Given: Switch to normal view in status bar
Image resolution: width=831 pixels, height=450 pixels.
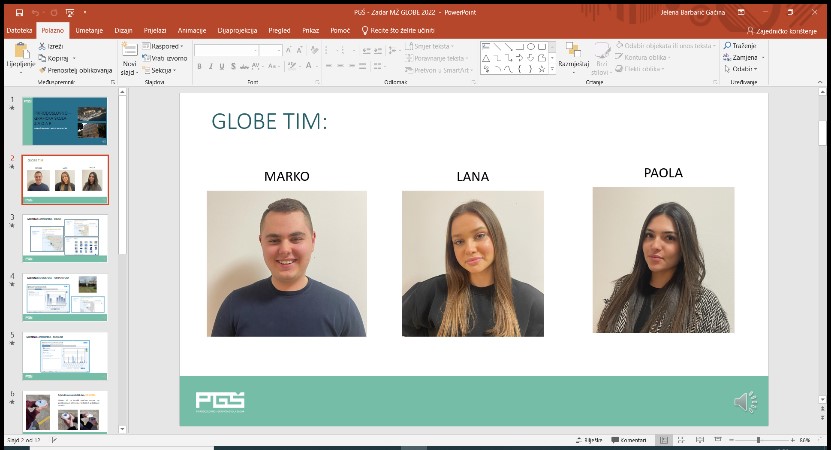Looking at the screenshot, I should [x=664, y=440].
